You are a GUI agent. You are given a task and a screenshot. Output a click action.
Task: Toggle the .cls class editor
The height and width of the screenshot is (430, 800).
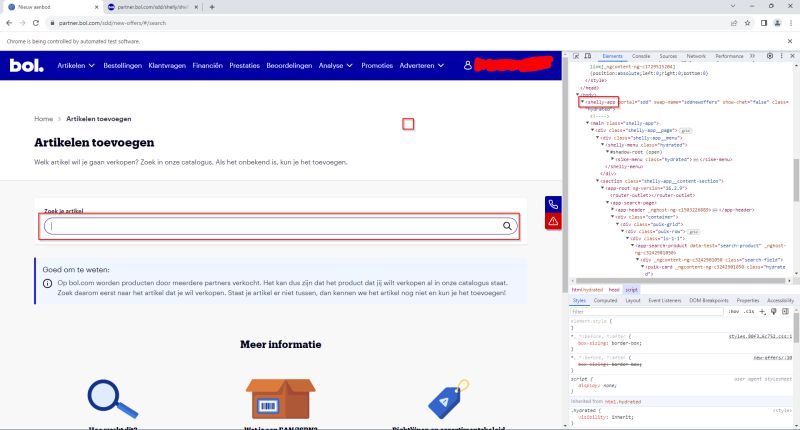(x=749, y=311)
